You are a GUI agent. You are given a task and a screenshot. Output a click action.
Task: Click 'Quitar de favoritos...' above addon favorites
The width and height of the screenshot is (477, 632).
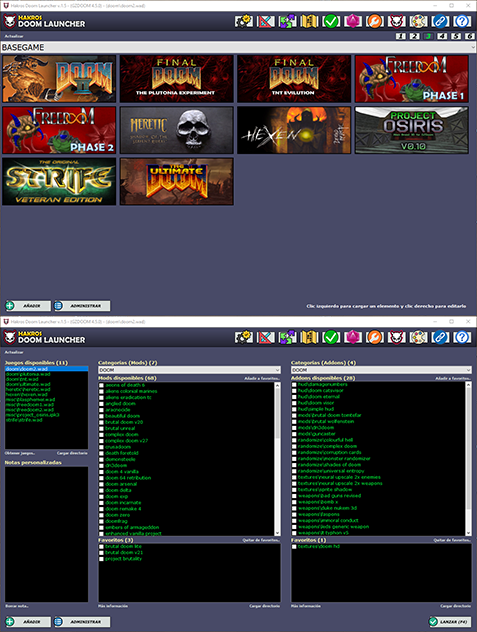click(452, 540)
